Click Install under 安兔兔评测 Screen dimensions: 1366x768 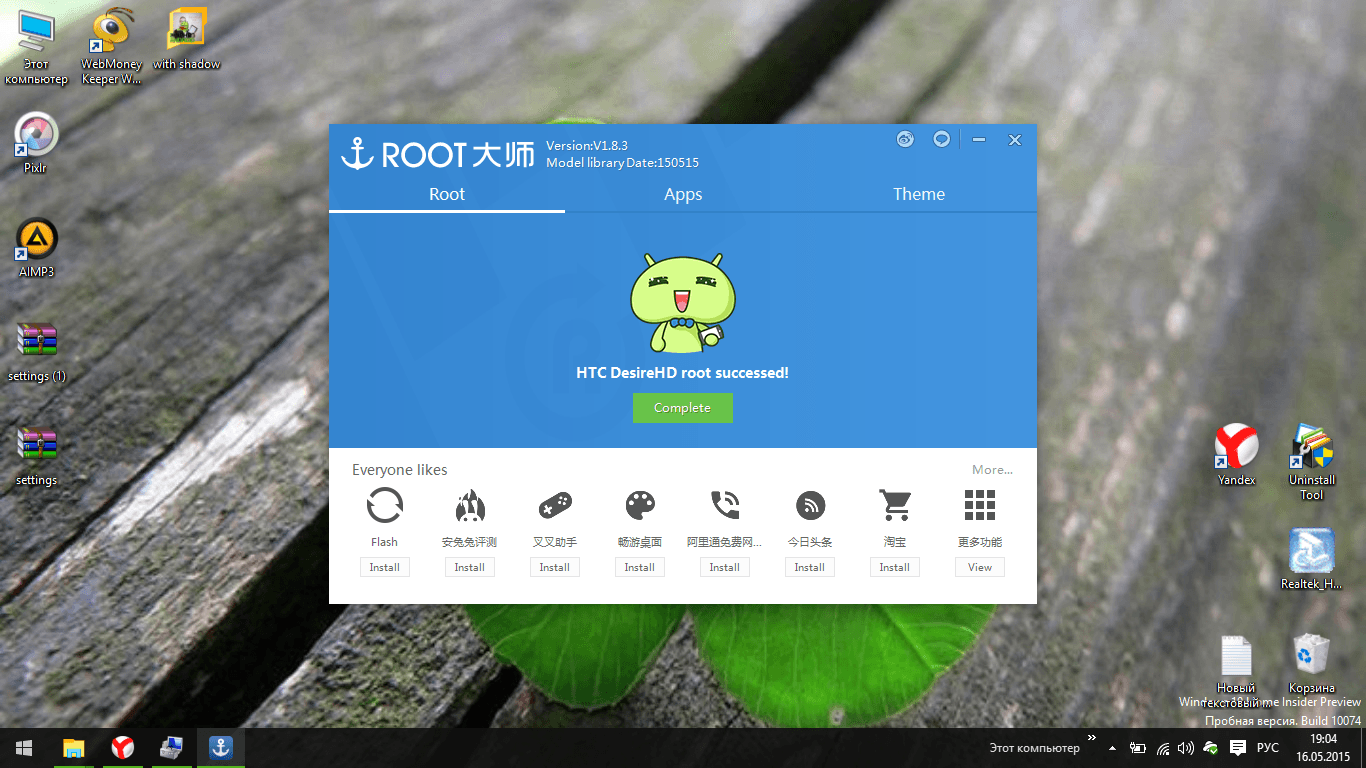pyautogui.click(x=469, y=567)
